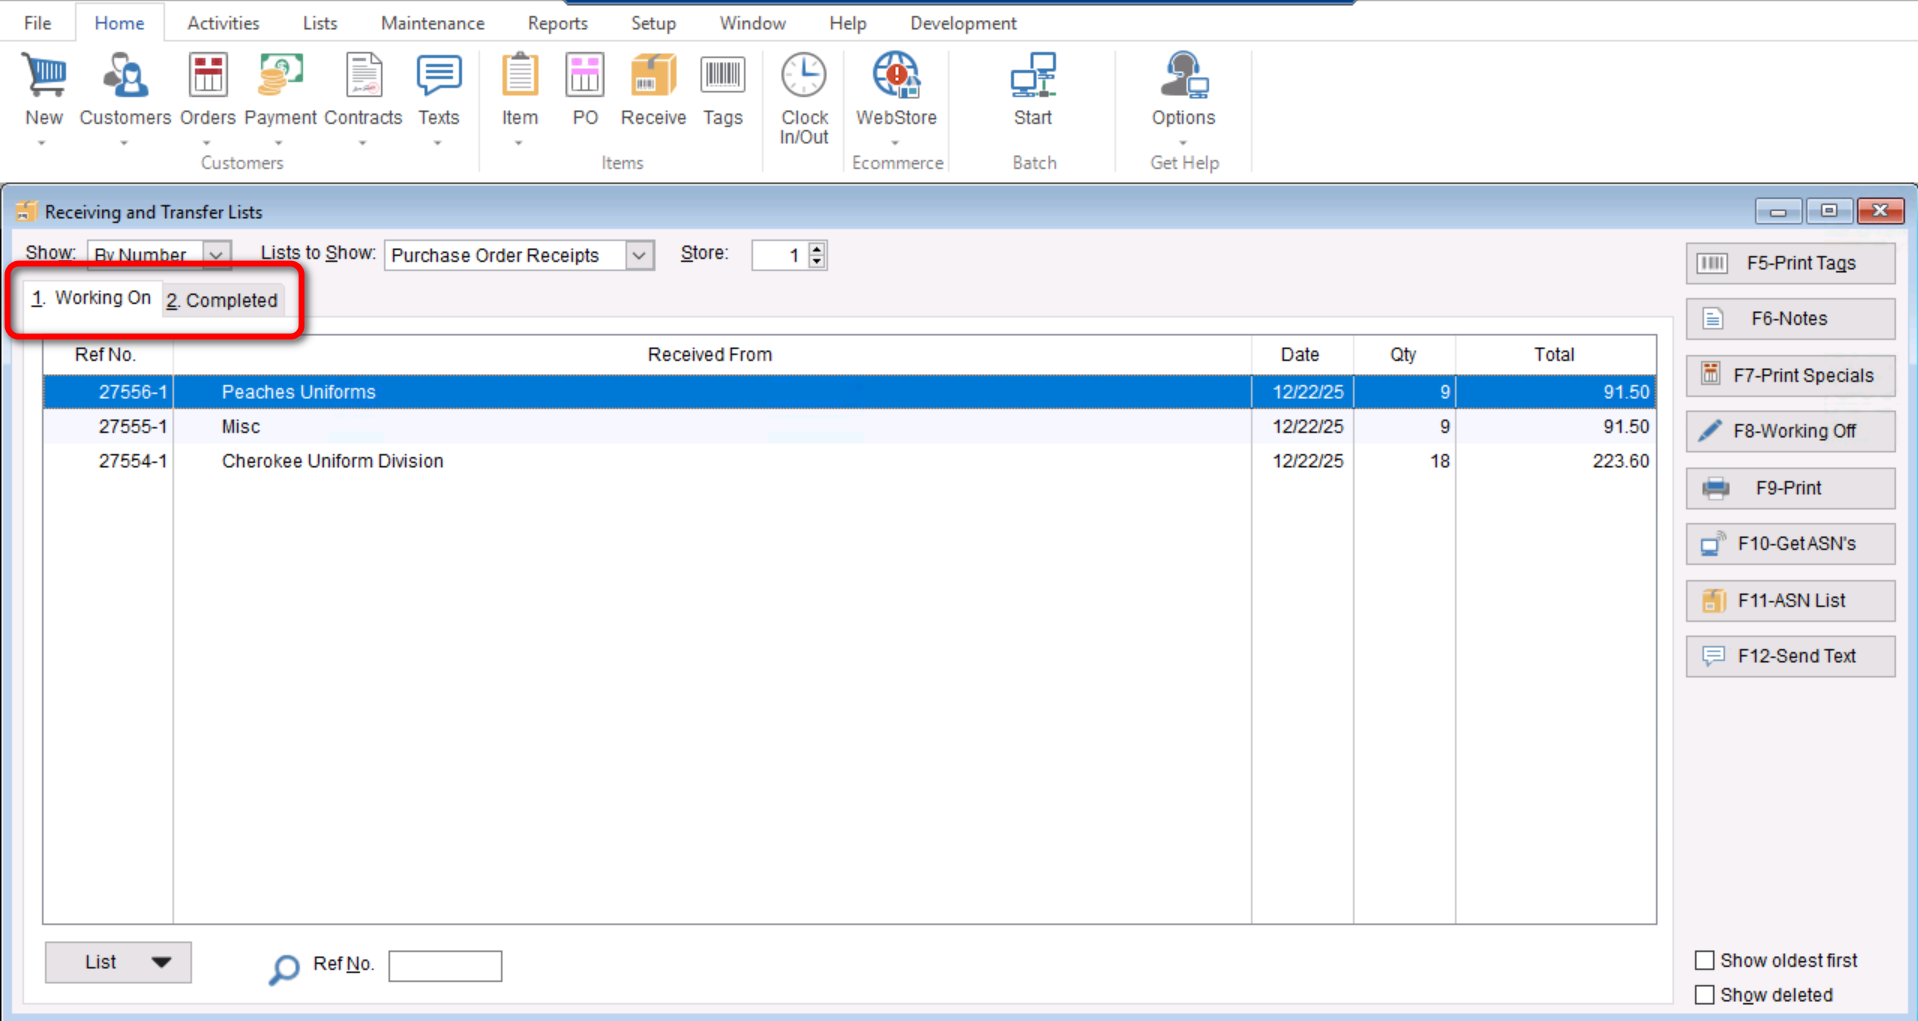Enable Show oldest first checkbox
Image resolution: width=1918 pixels, height=1021 pixels.
[1705, 960]
